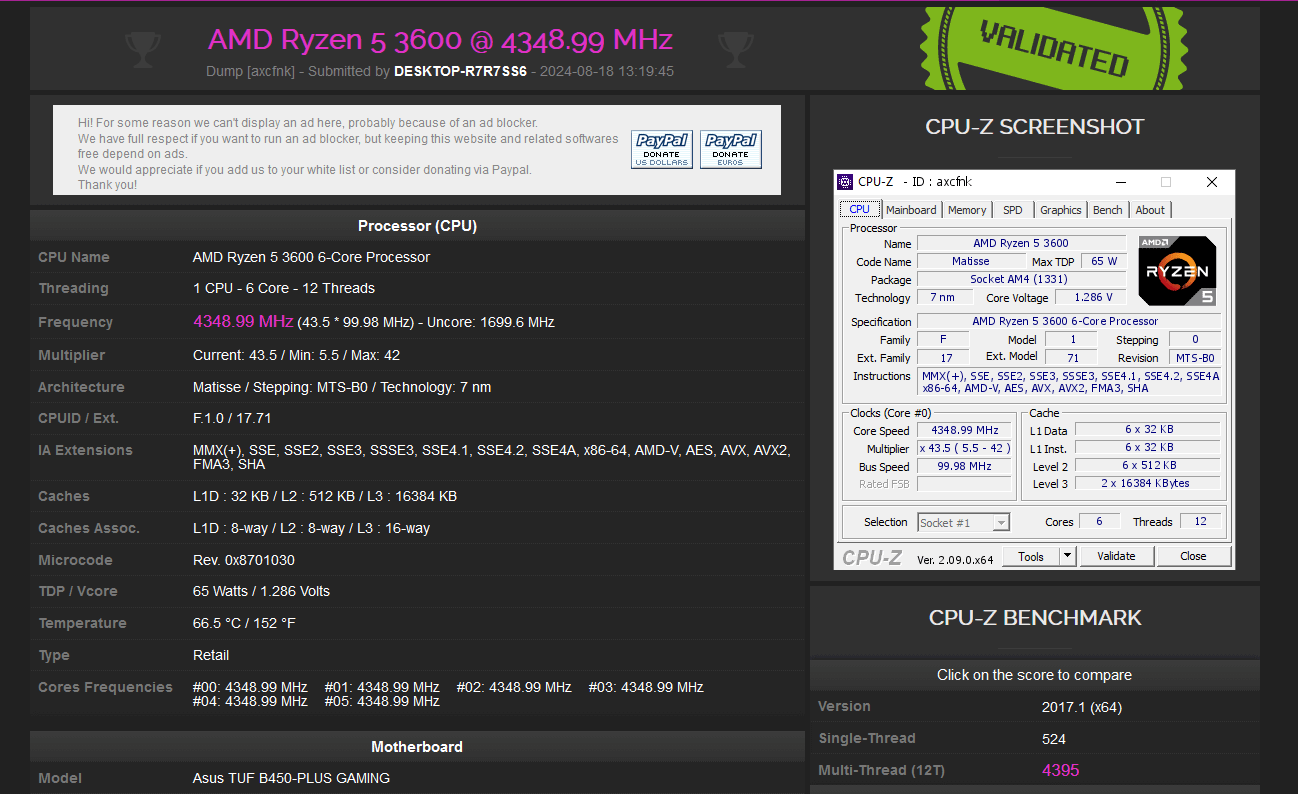
Task: Click the Core Voltage field 1.286 V
Action: [x=1092, y=297]
